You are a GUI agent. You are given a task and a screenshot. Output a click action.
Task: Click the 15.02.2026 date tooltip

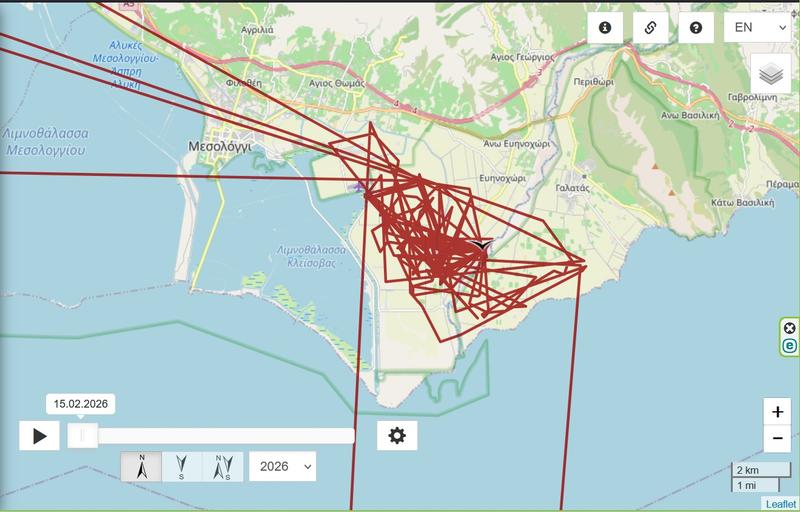pos(81,404)
